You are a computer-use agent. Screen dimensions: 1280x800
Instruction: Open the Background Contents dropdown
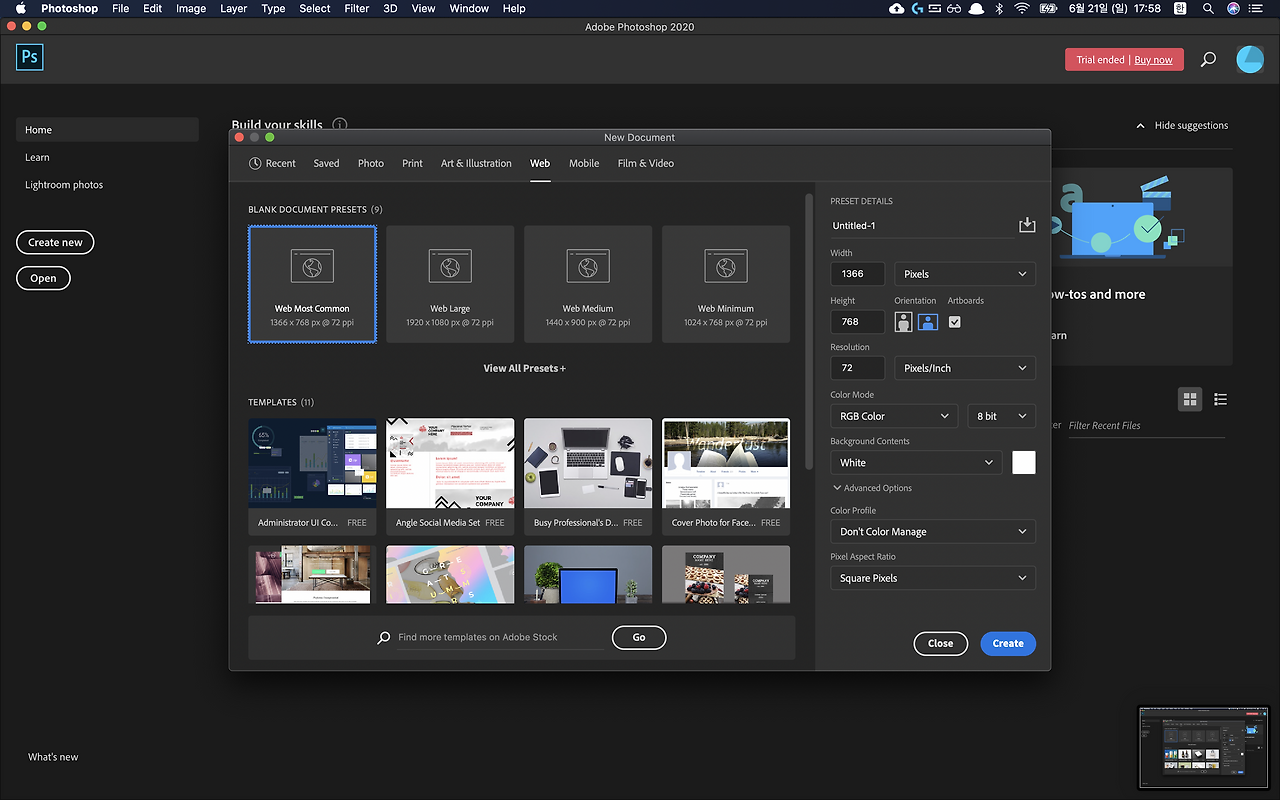(x=916, y=463)
